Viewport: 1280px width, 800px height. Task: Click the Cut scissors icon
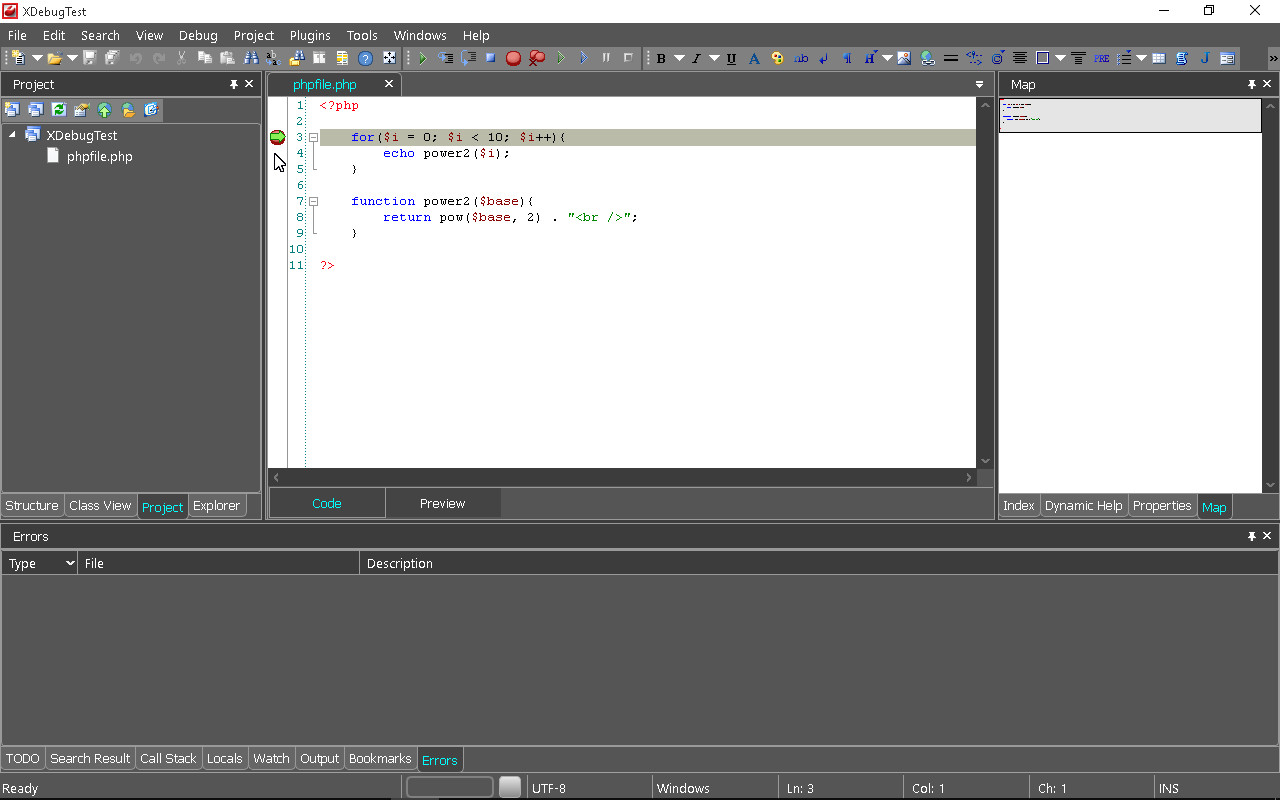[x=181, y=58]
